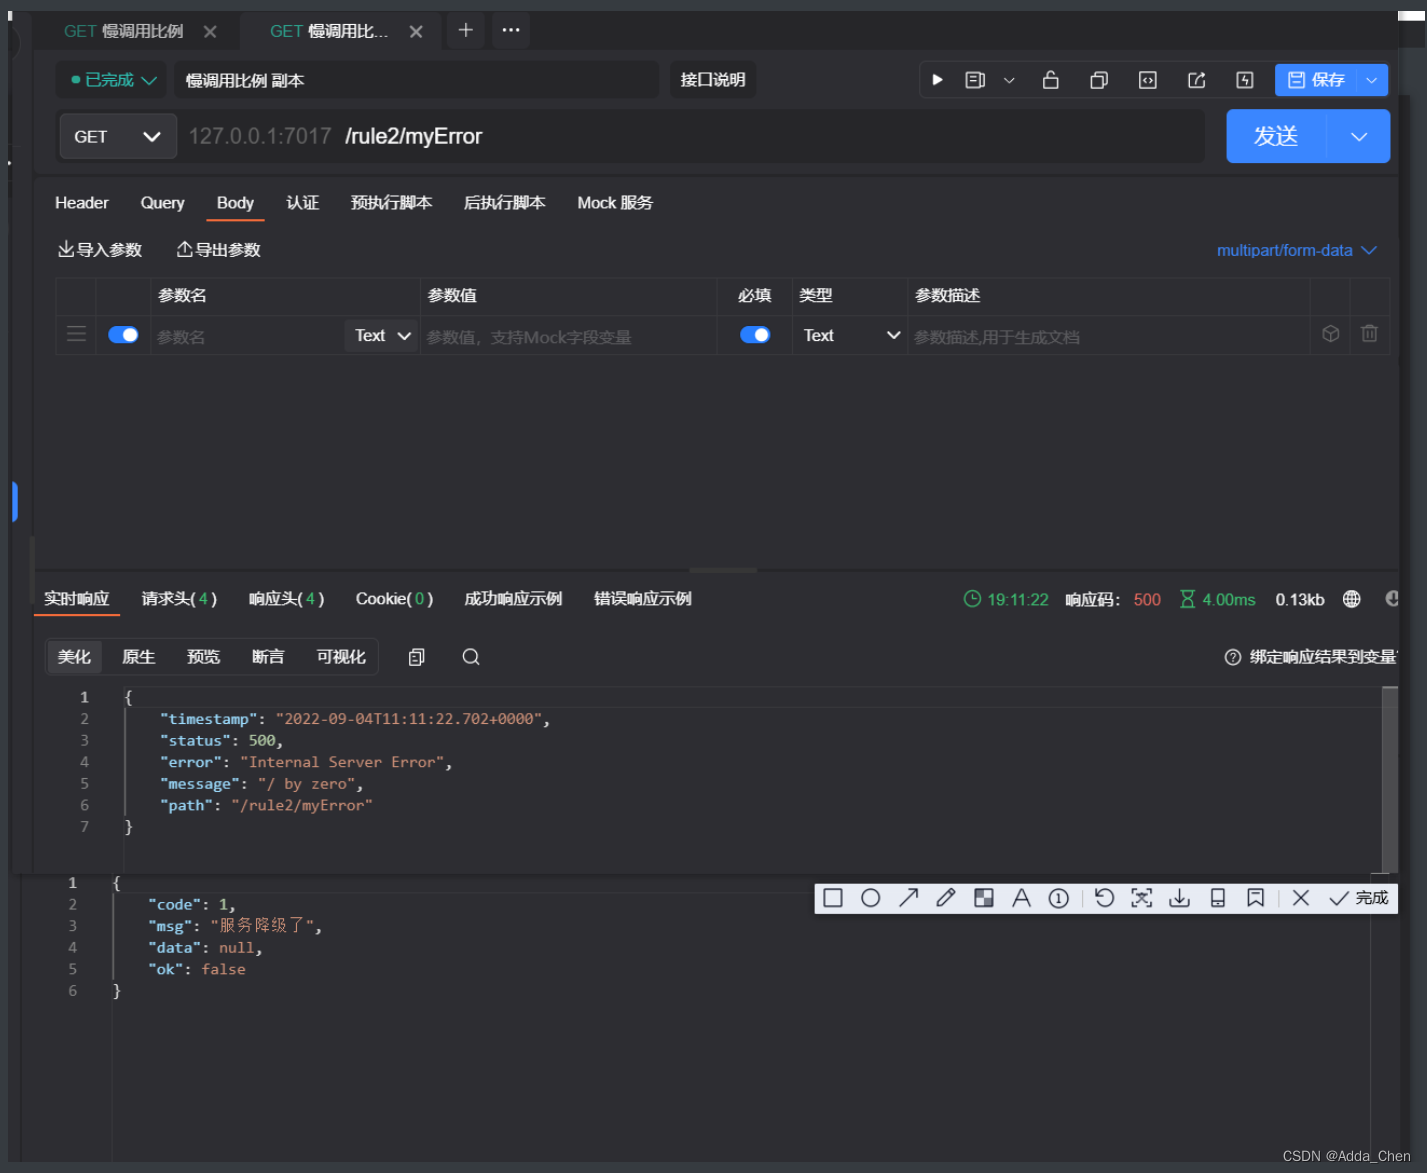The height and width of the screenshot is (1173, 1427).
Task: Open the 成功响应示例 tab
Action: [x=513, y=599]
